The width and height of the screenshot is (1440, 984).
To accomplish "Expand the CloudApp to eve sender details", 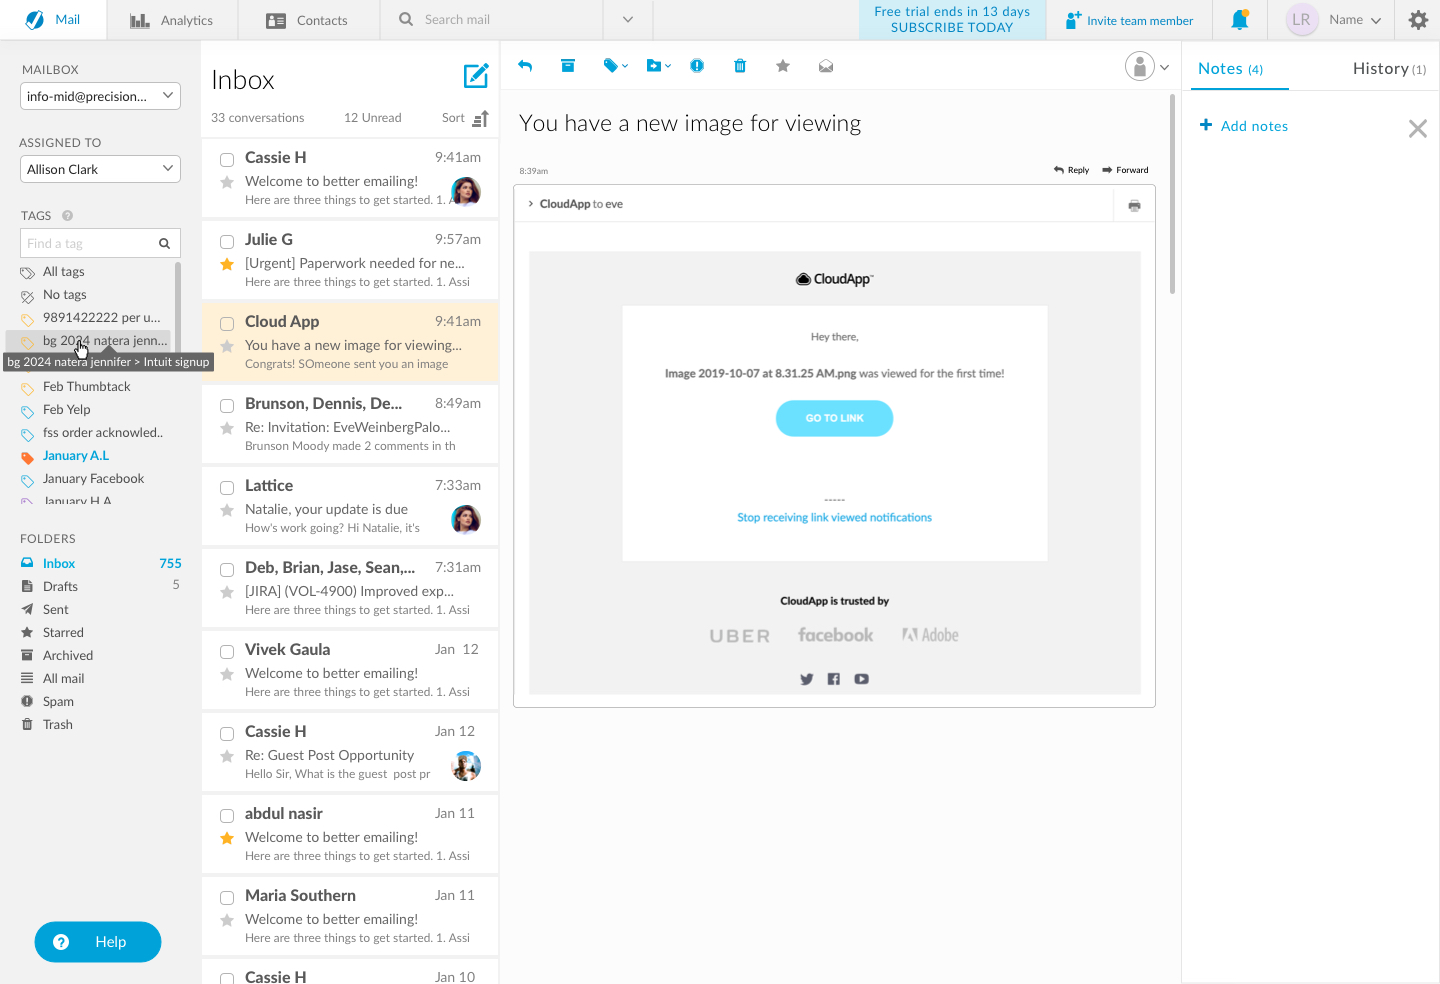I will tap(531, 204).
